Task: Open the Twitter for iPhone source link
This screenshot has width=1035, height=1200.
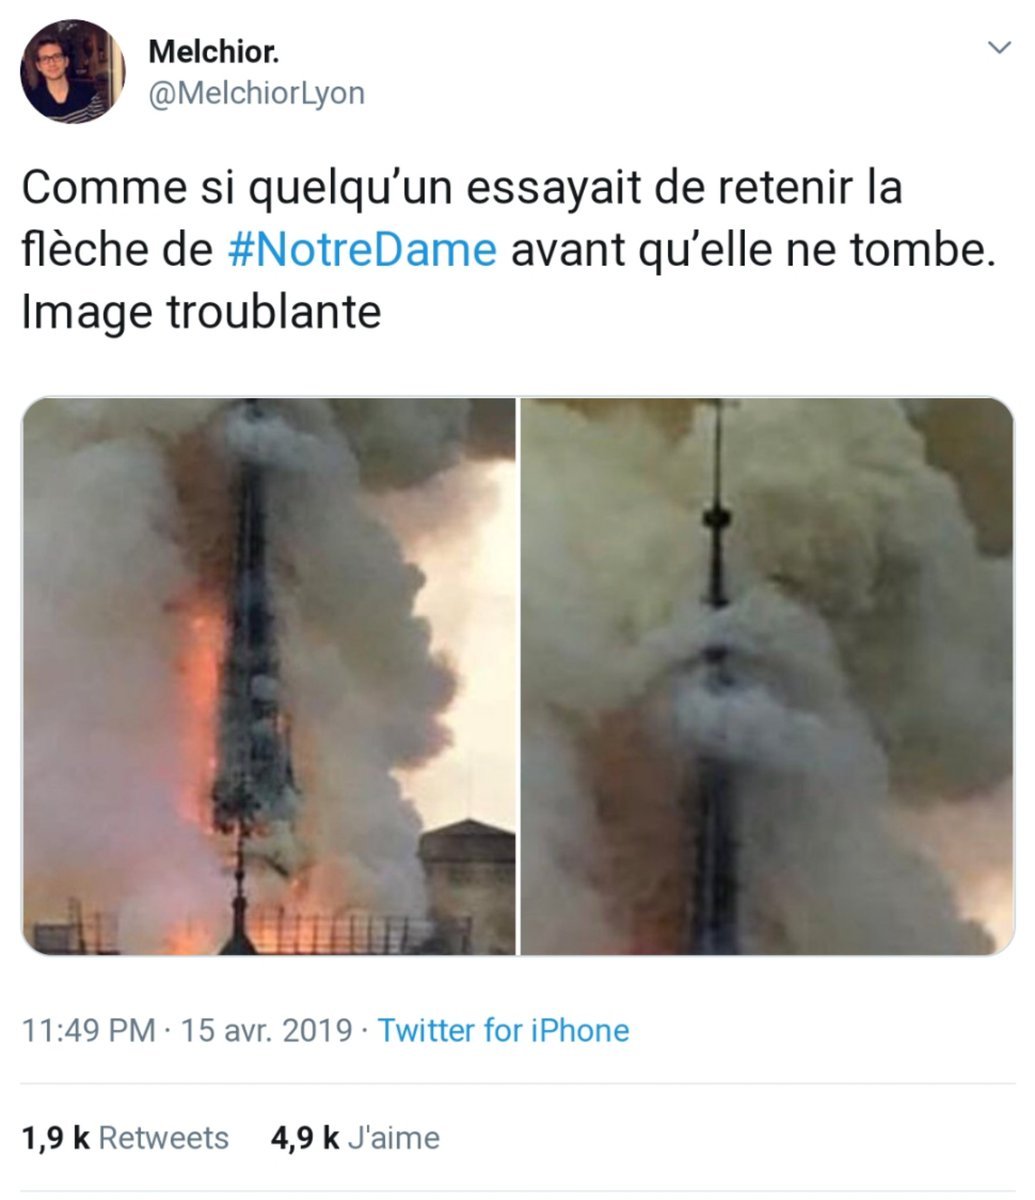Action: coord(503,1030)
